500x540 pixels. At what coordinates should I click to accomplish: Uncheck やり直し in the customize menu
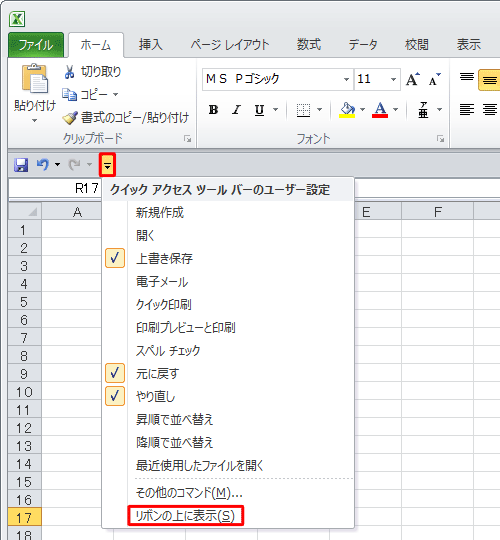(115, 396)
